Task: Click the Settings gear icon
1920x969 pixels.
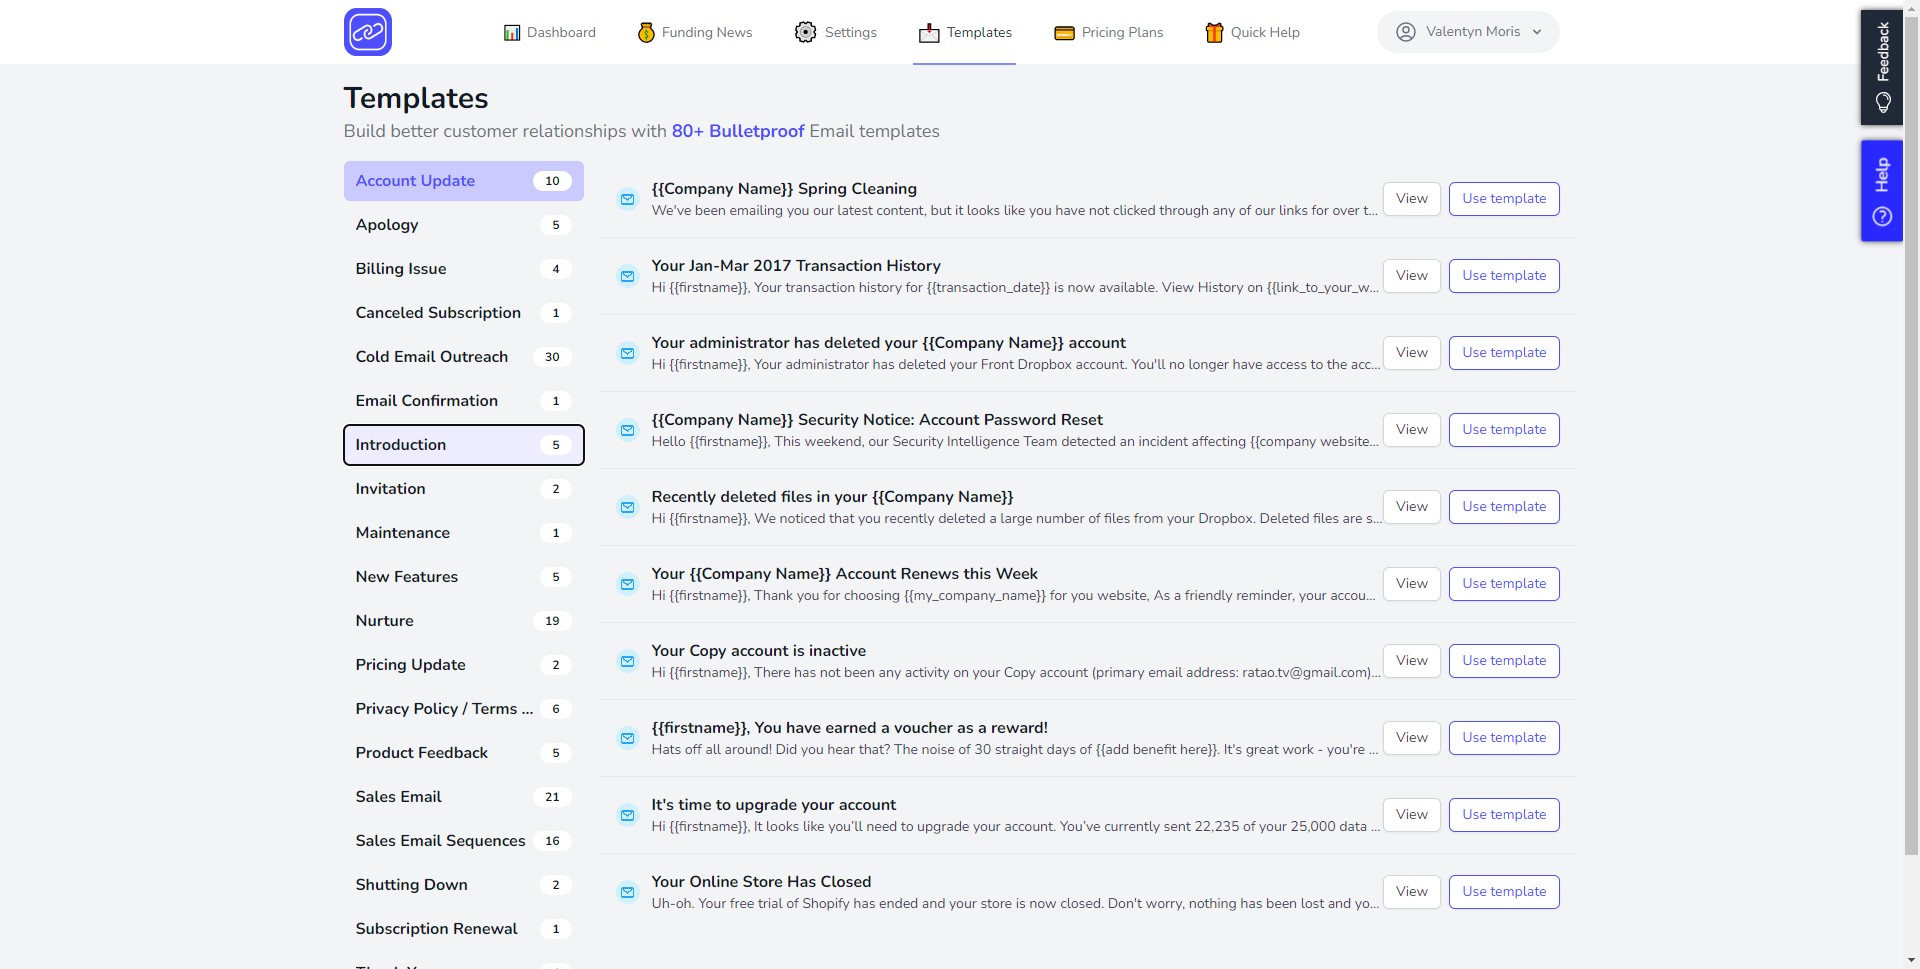Action: pos(805,32)
